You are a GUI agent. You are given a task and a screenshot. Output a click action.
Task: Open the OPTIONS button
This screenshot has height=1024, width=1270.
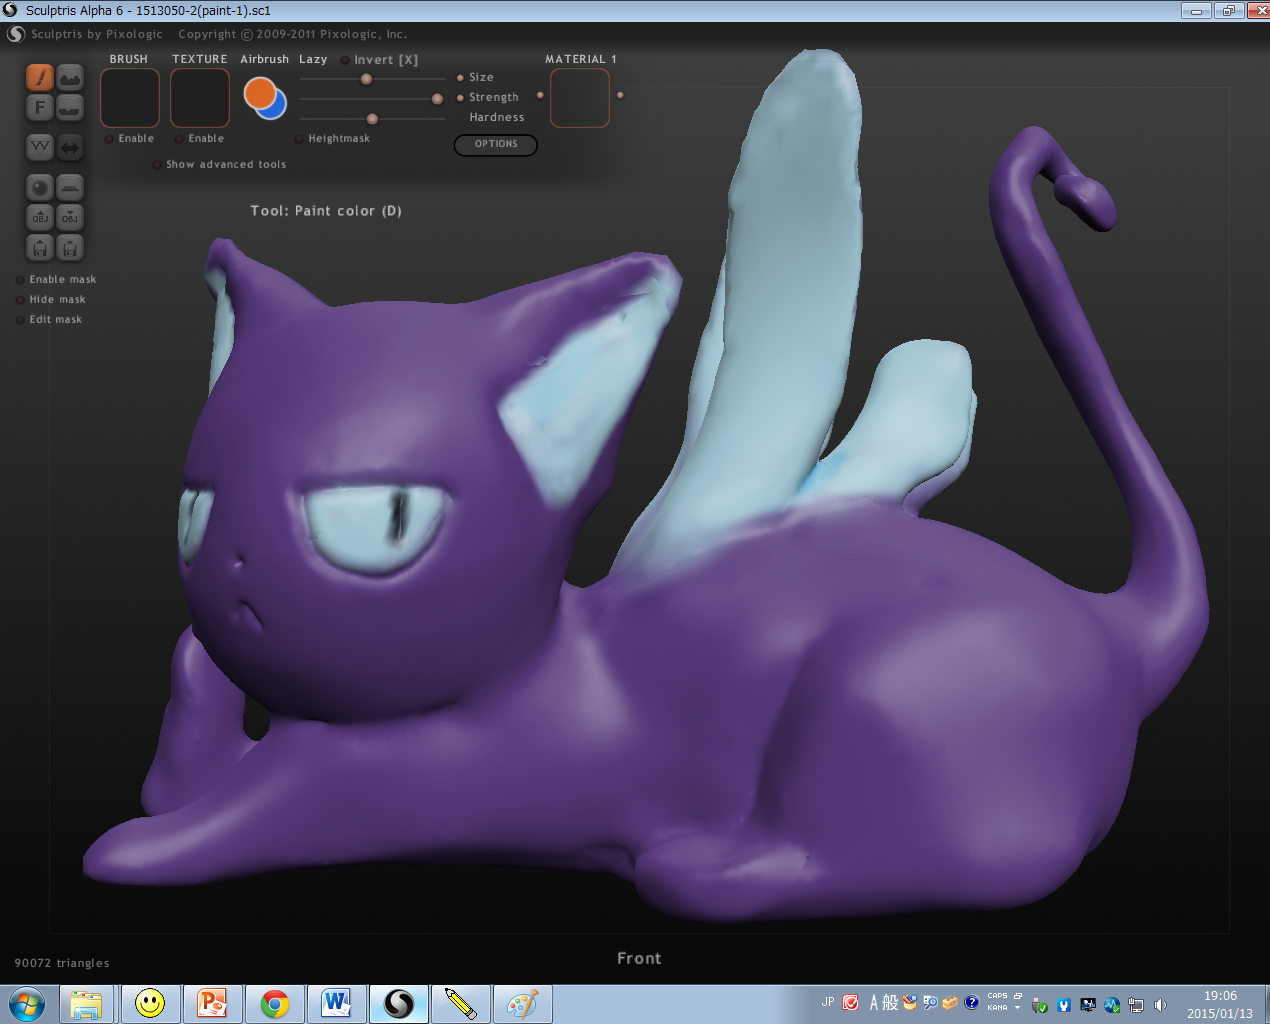coord(496,144)
